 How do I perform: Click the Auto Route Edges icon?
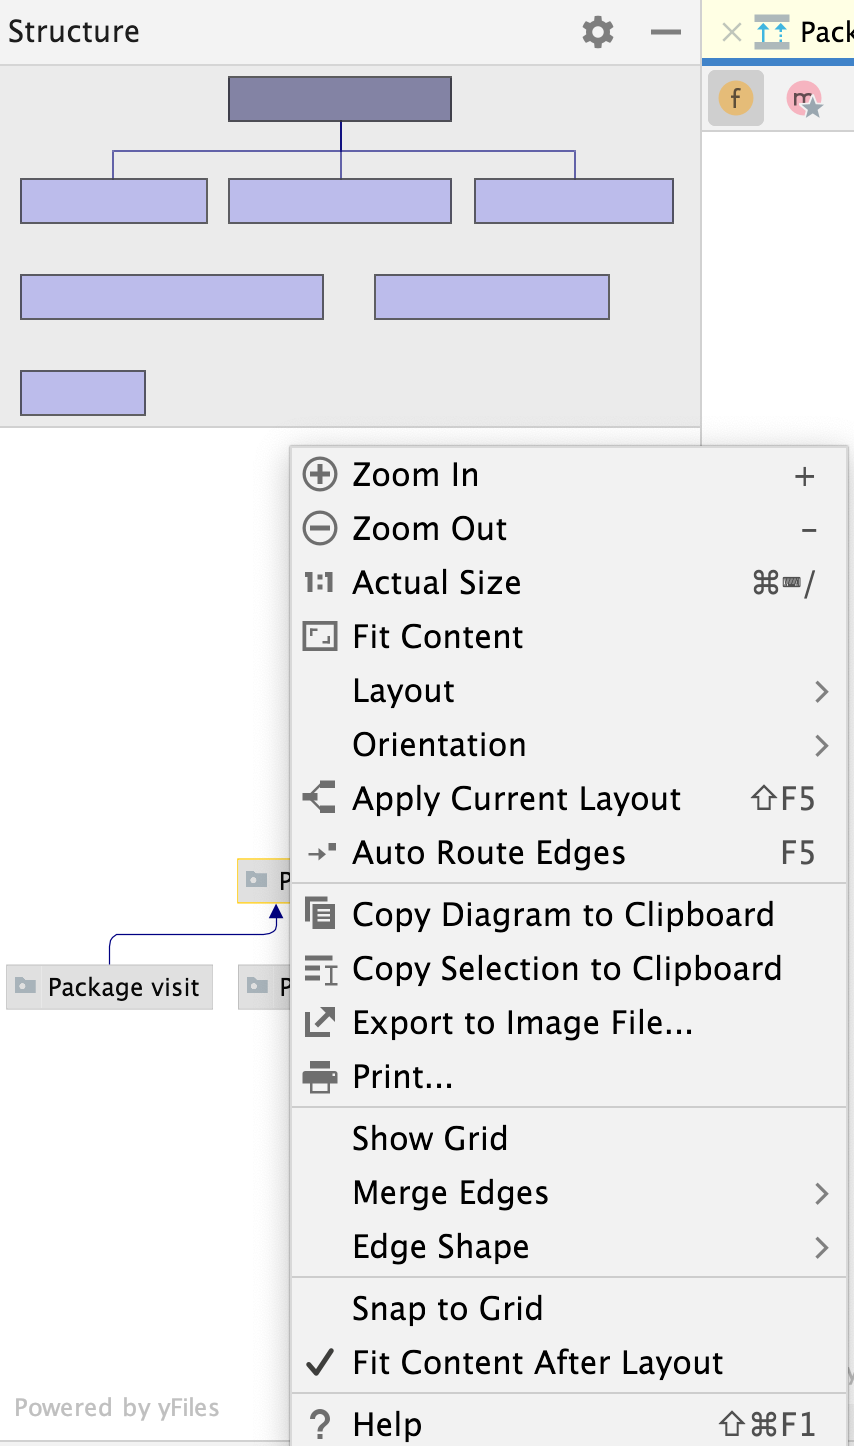coord(320,853)
